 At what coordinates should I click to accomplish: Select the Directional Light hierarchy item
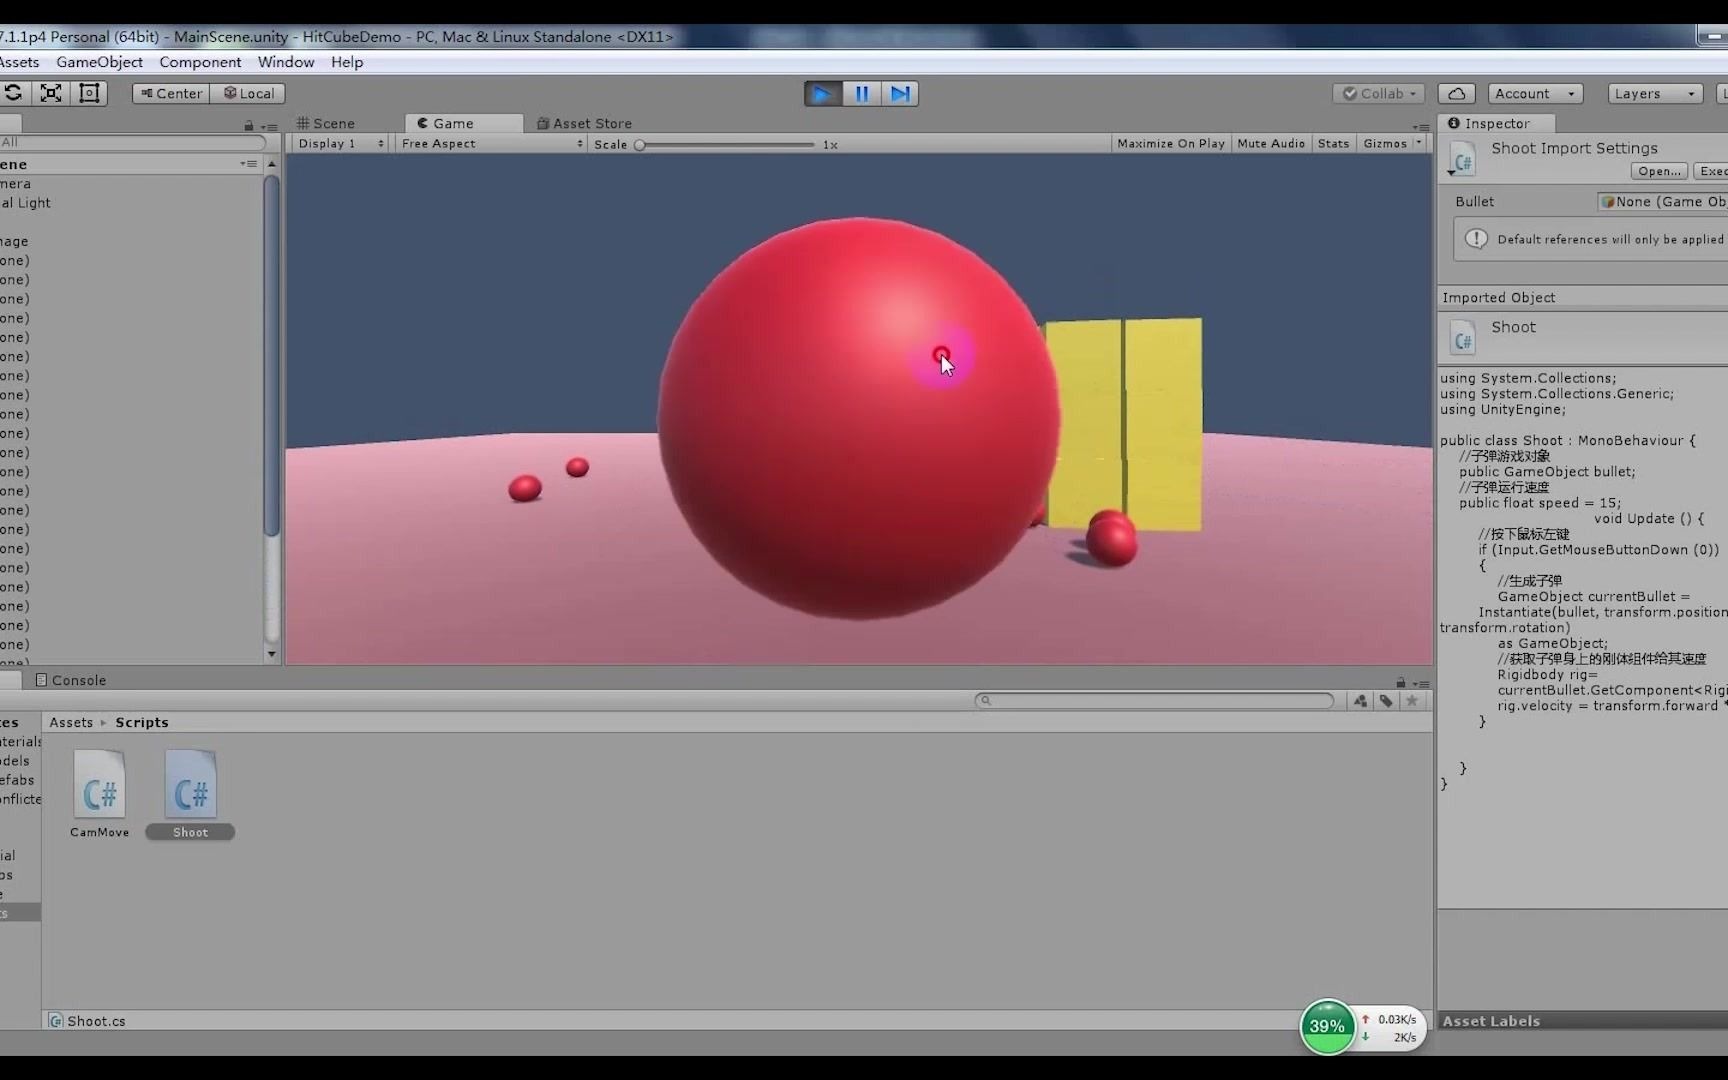point(25,203)
